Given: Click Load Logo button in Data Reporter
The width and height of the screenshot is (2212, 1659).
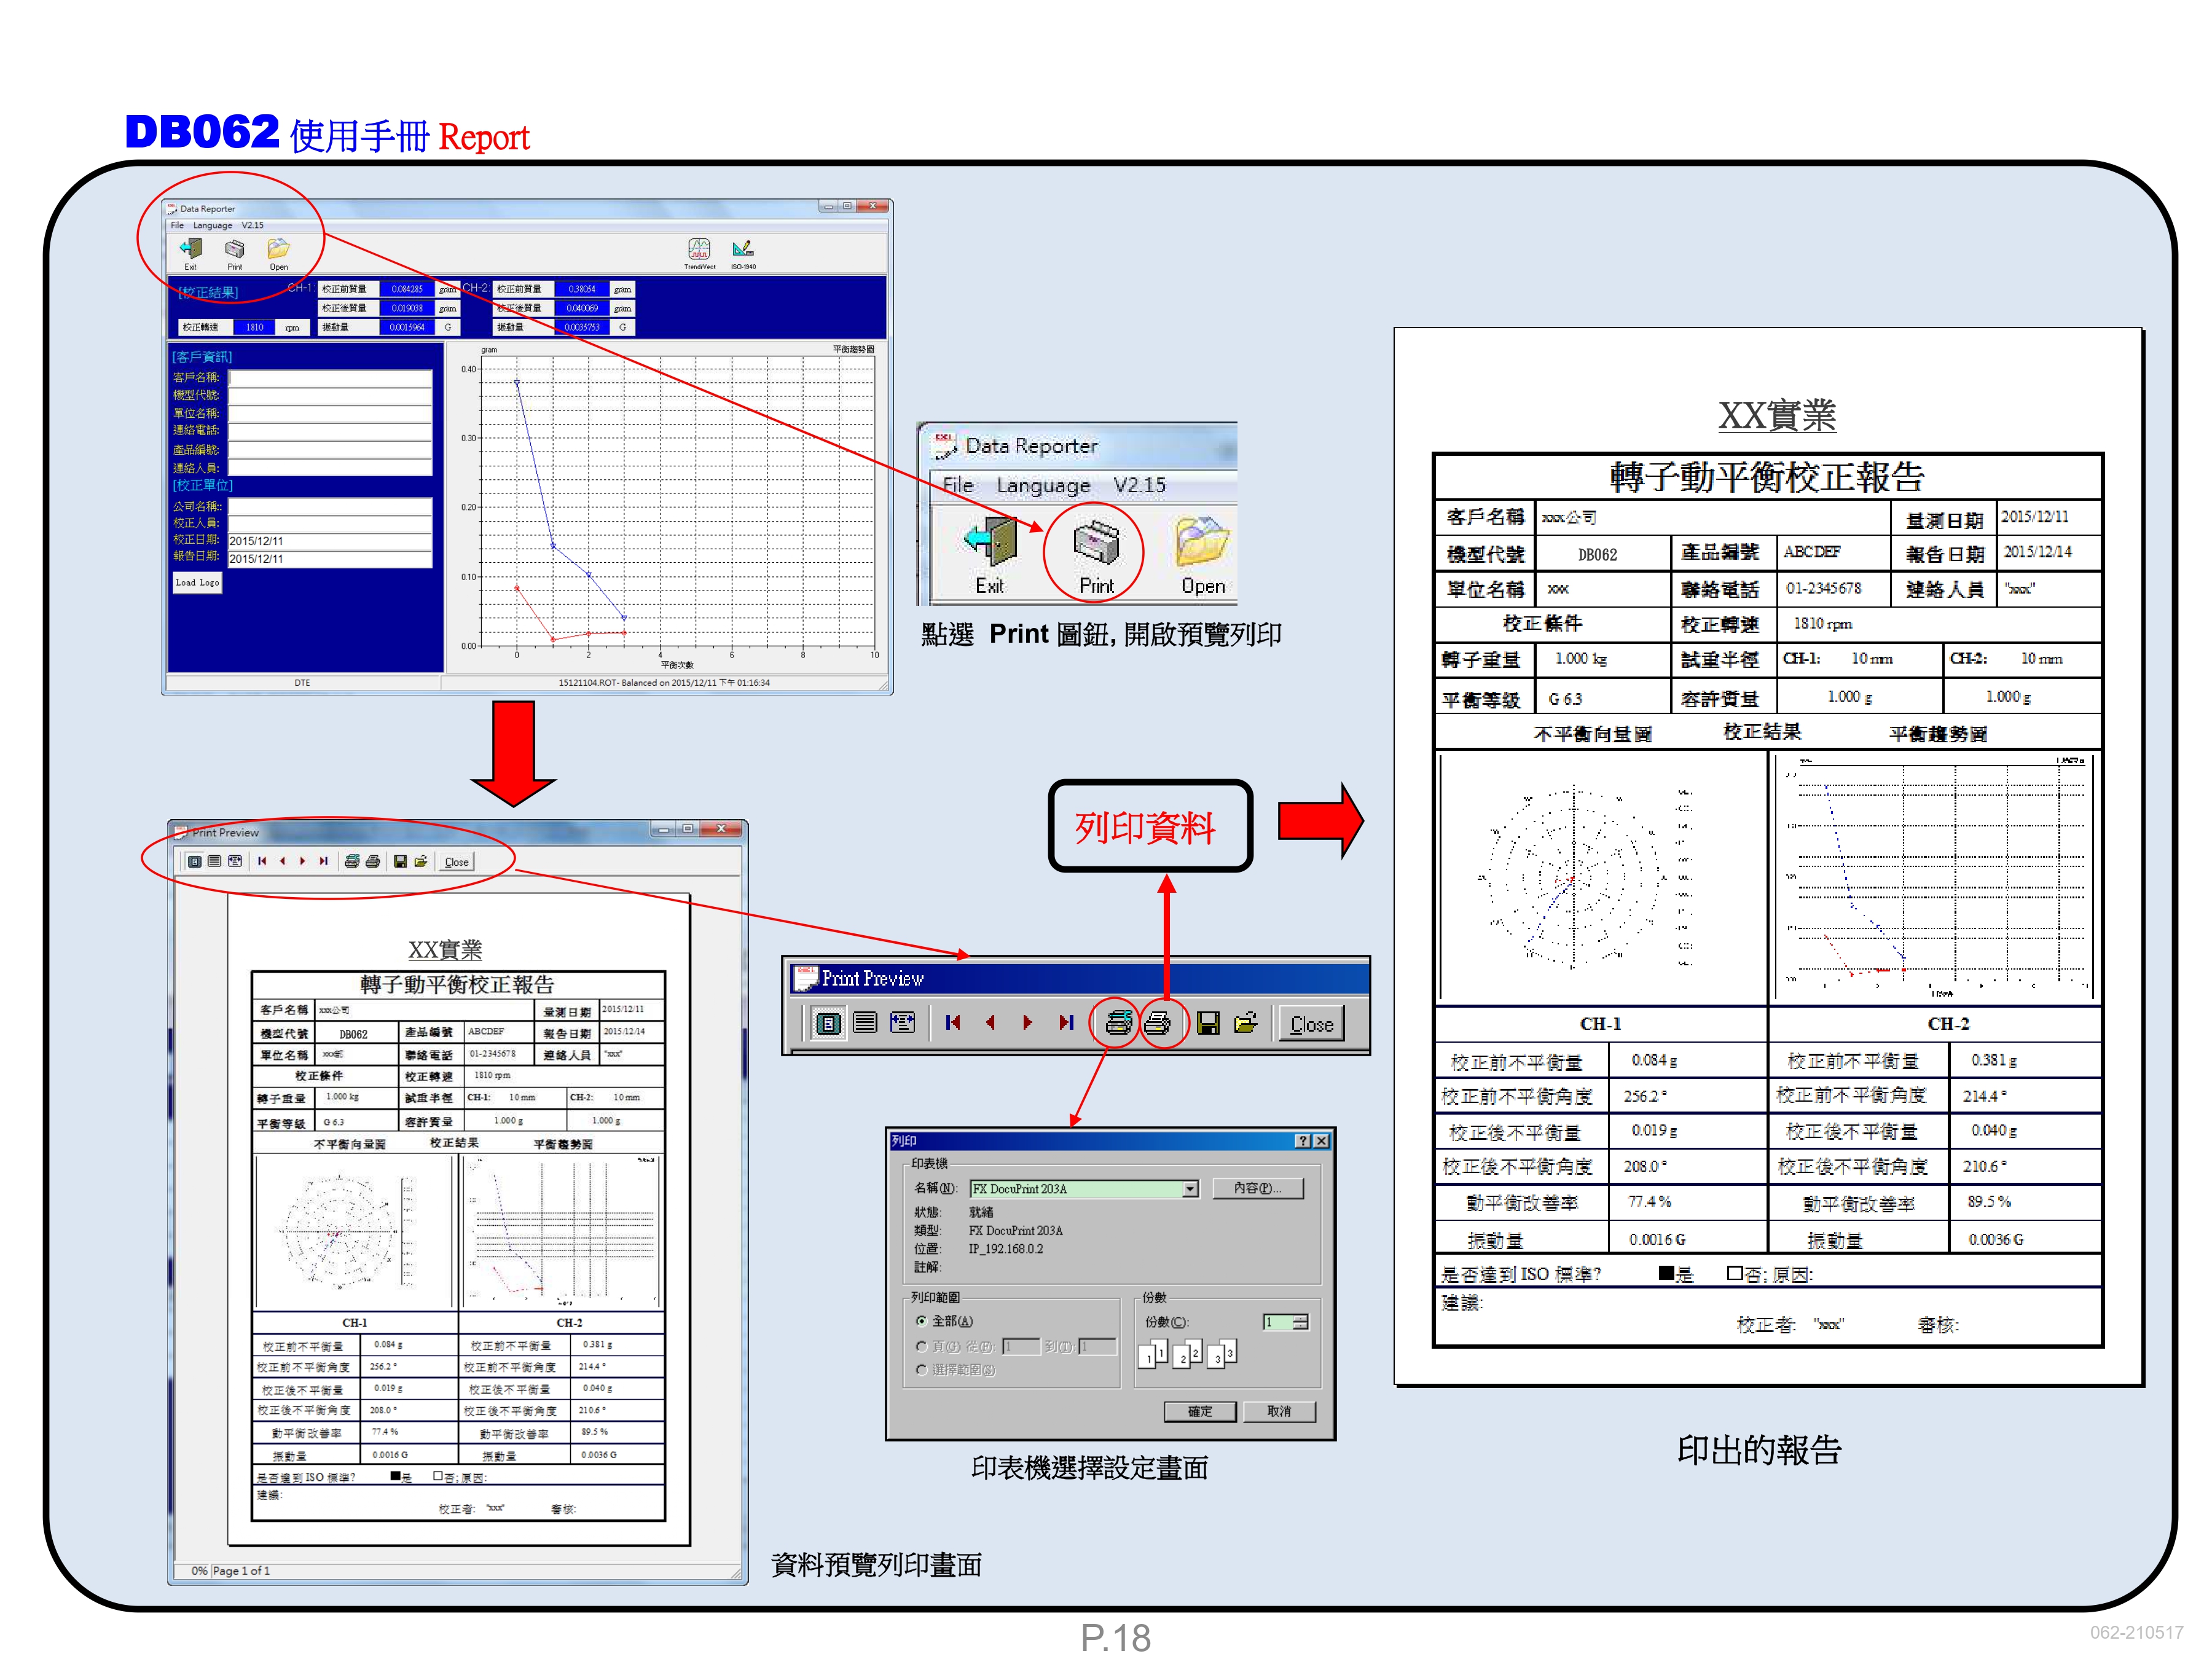Looking at the screenshot, I should click(x=197, y=583).
